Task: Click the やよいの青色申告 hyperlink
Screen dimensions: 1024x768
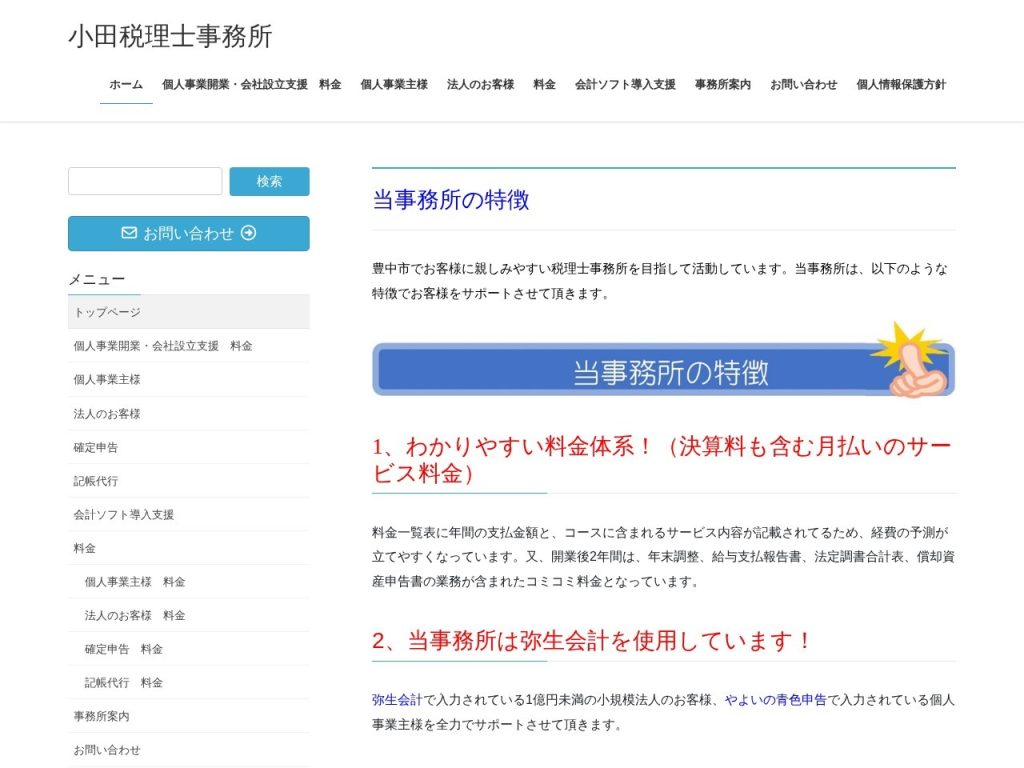Action: [775, 699]
